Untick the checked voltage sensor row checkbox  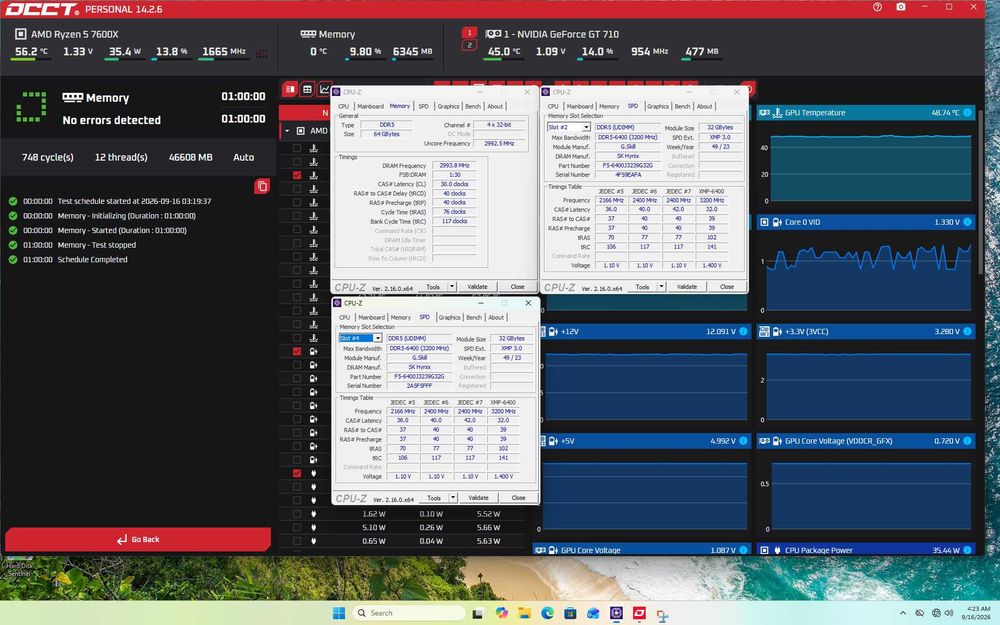coord(297,351)
